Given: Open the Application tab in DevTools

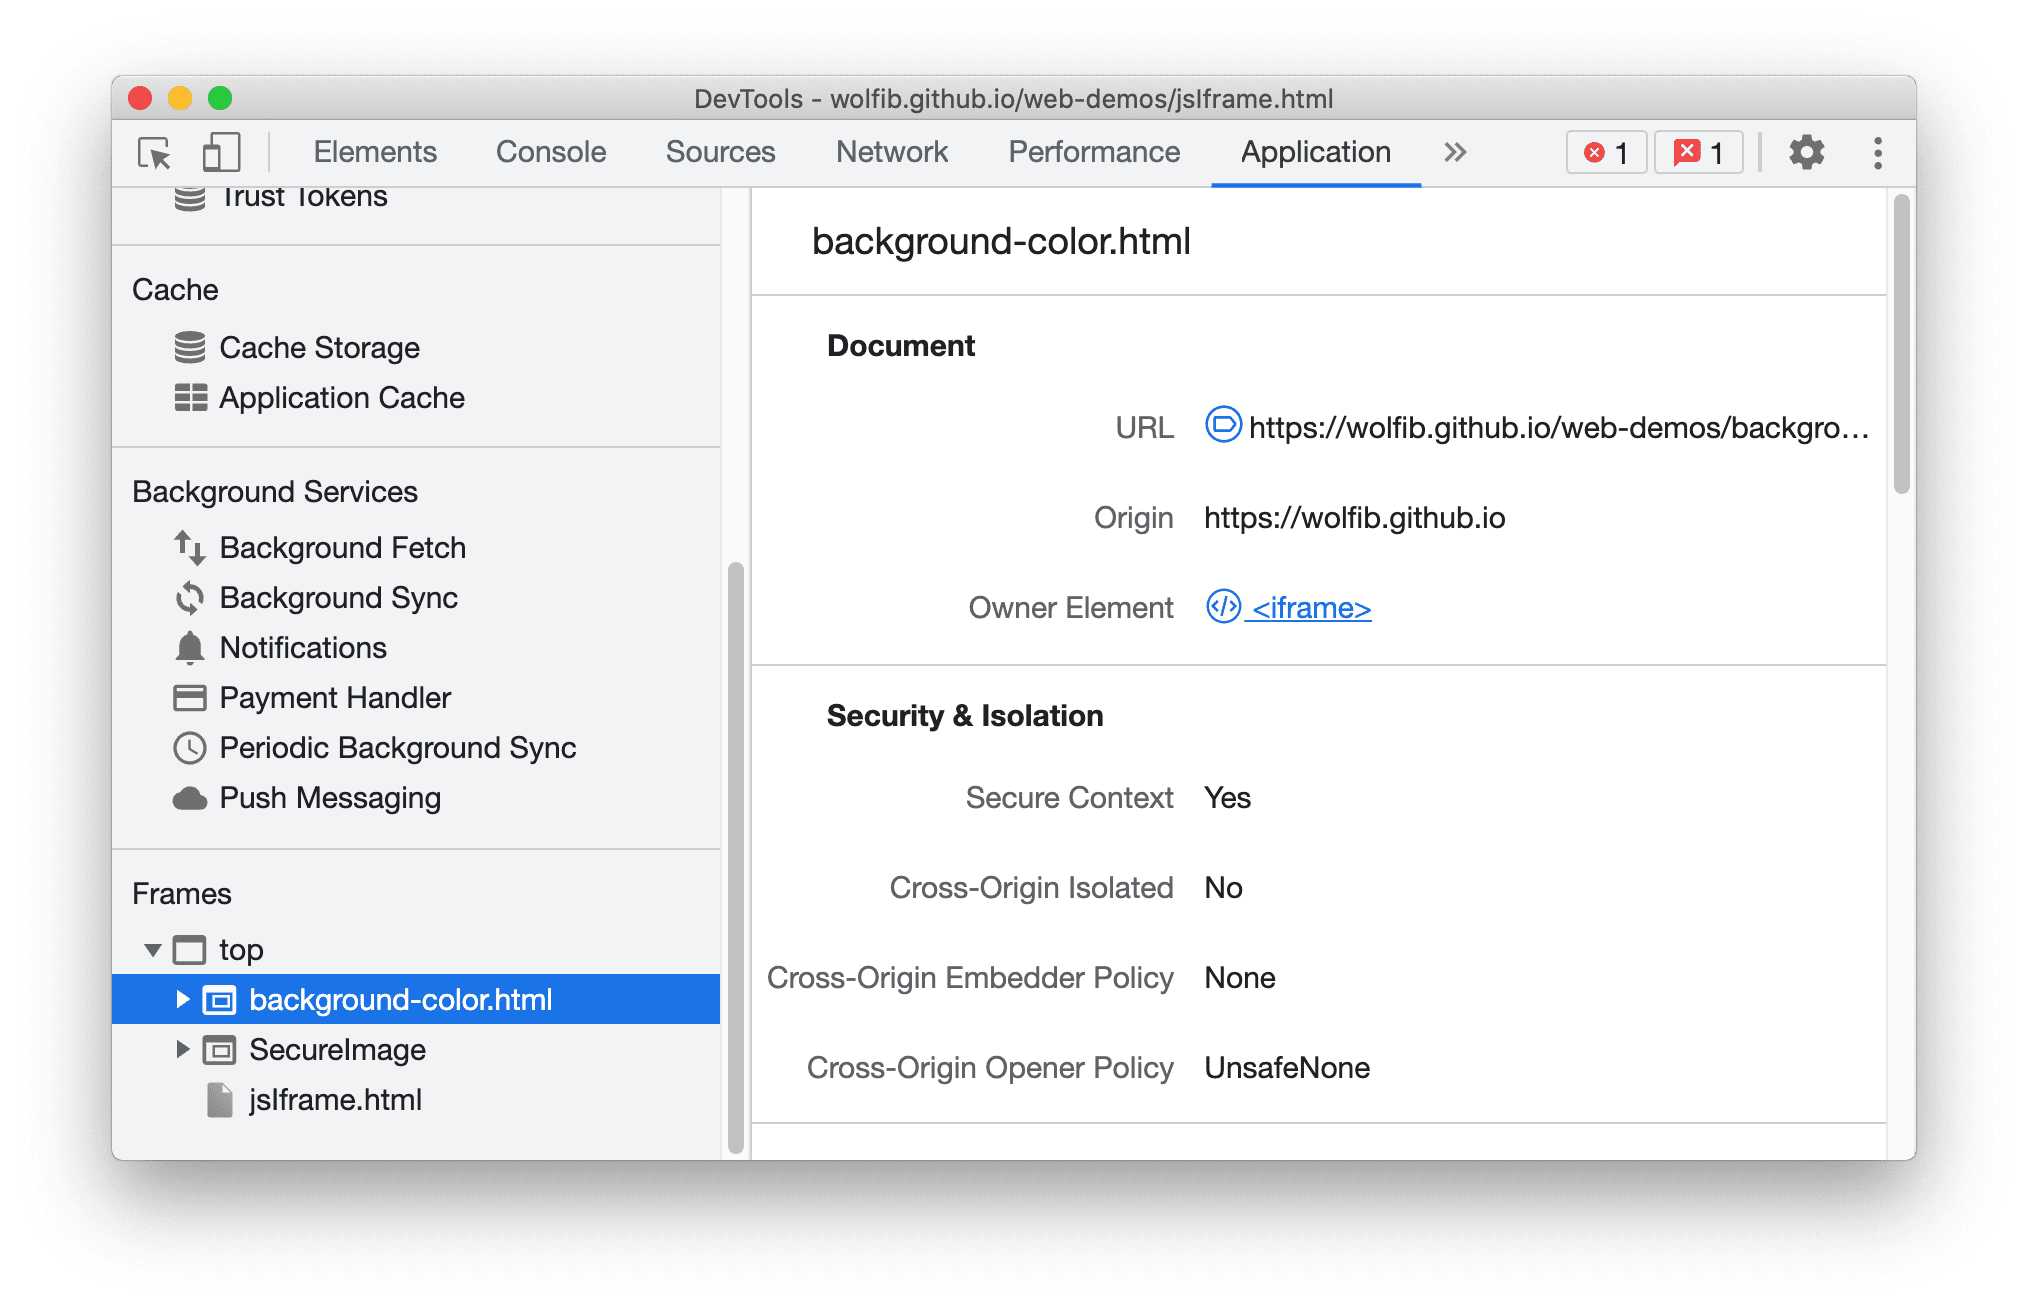Looking at the screenshot, I should (x=1308, y=154).
